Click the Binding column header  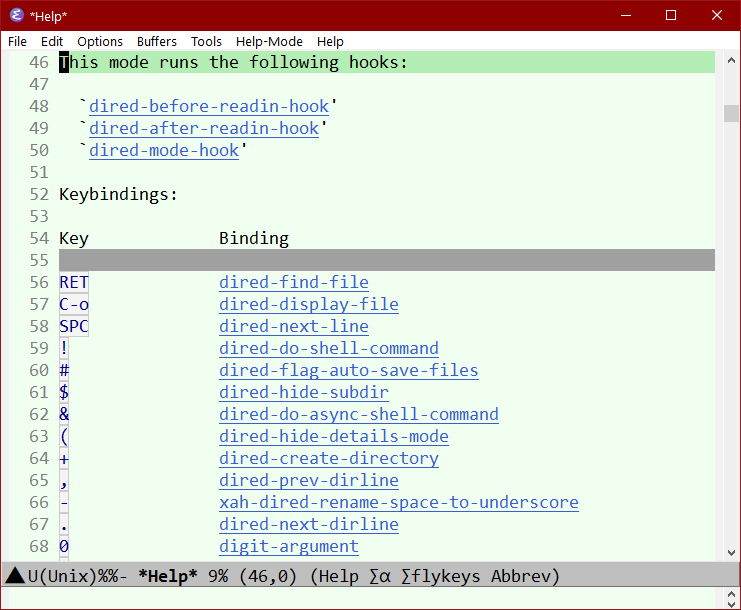tap(254, 239)
